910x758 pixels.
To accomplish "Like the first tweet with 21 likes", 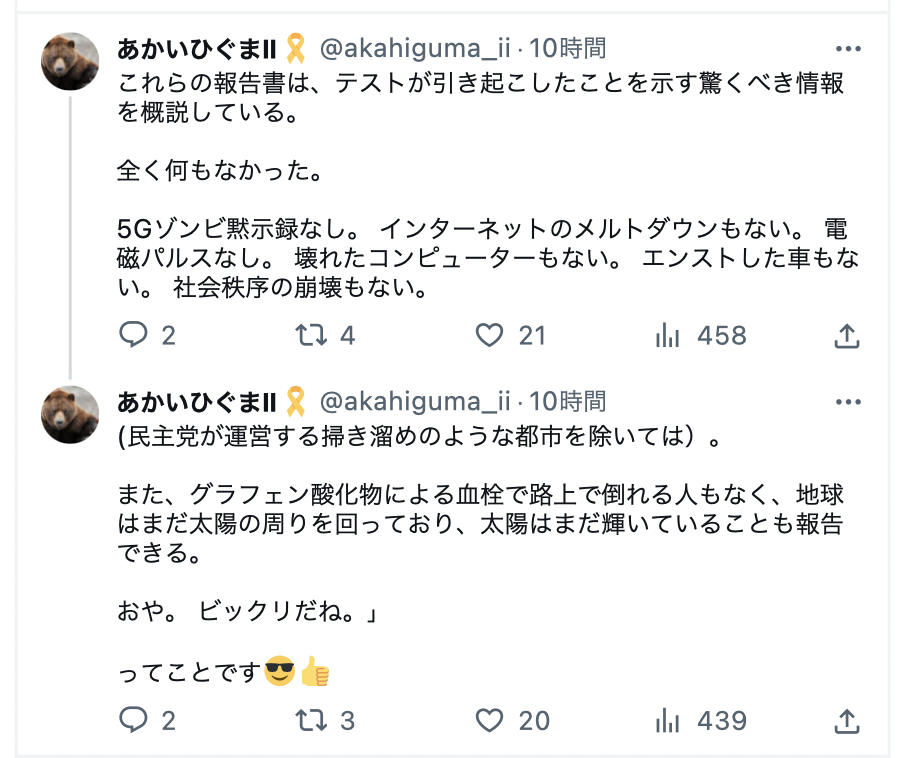I will 489,335.
